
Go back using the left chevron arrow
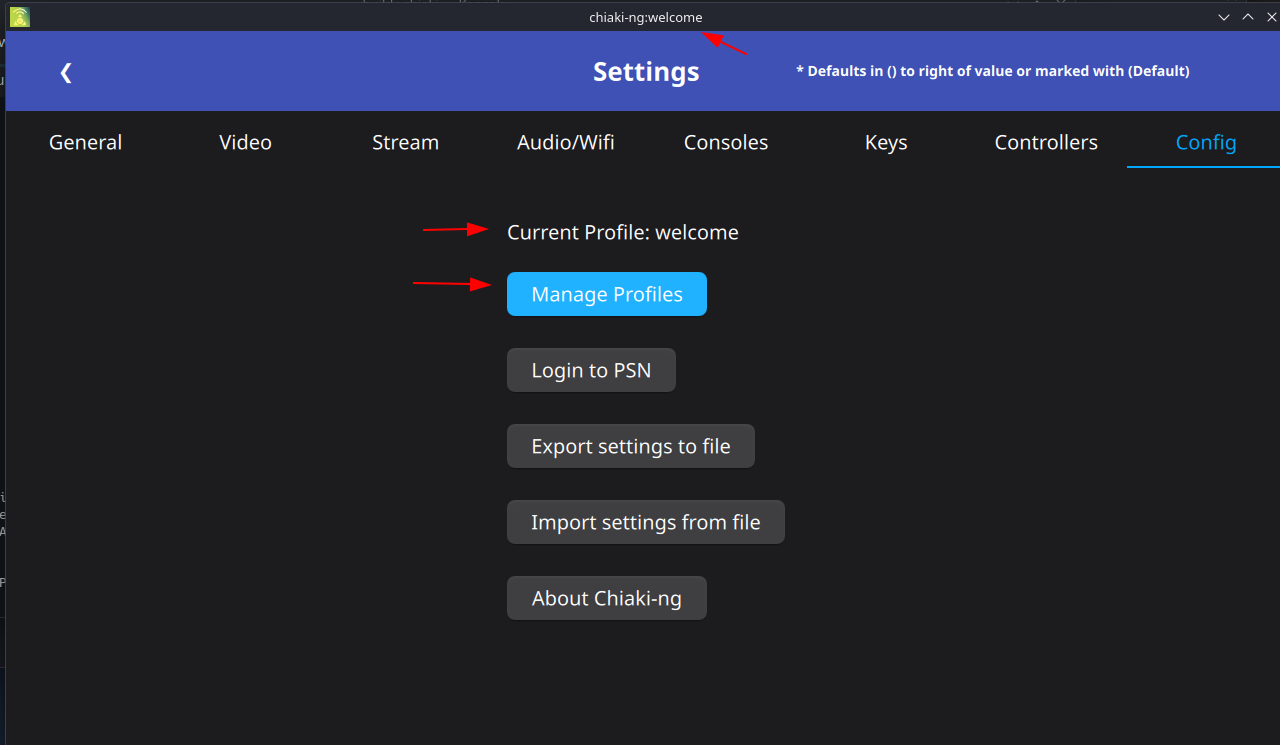click(66, 72)
